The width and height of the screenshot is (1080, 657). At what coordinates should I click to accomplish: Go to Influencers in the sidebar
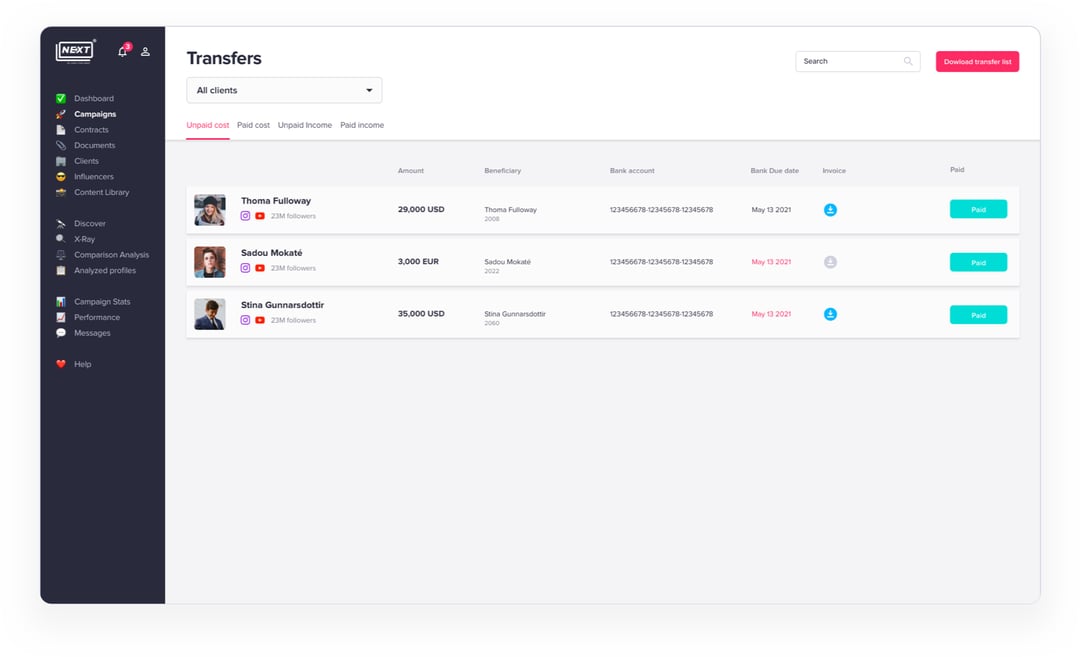click(94, 177)
